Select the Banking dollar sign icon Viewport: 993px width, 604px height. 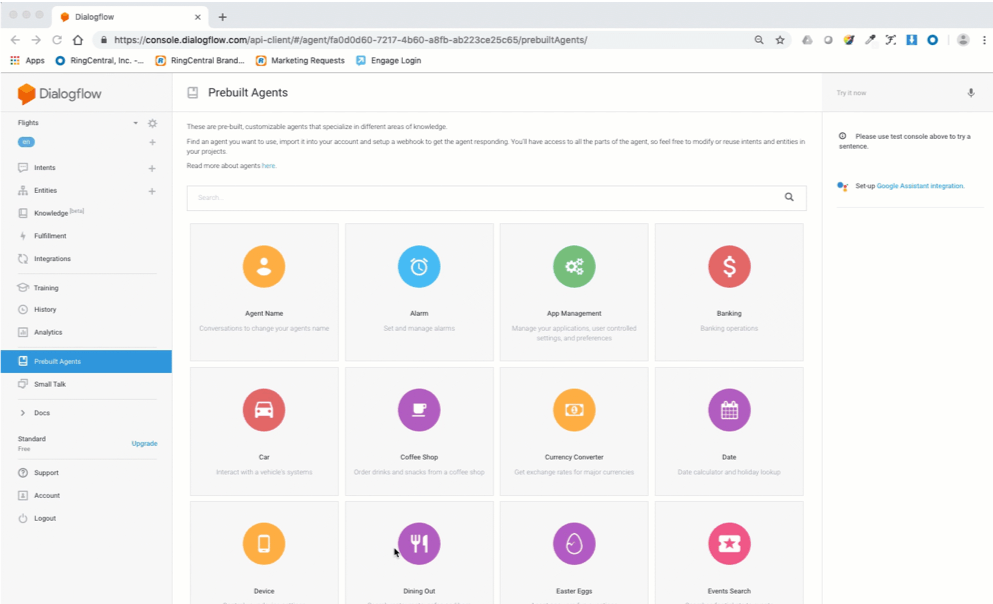tap(729, 267)
